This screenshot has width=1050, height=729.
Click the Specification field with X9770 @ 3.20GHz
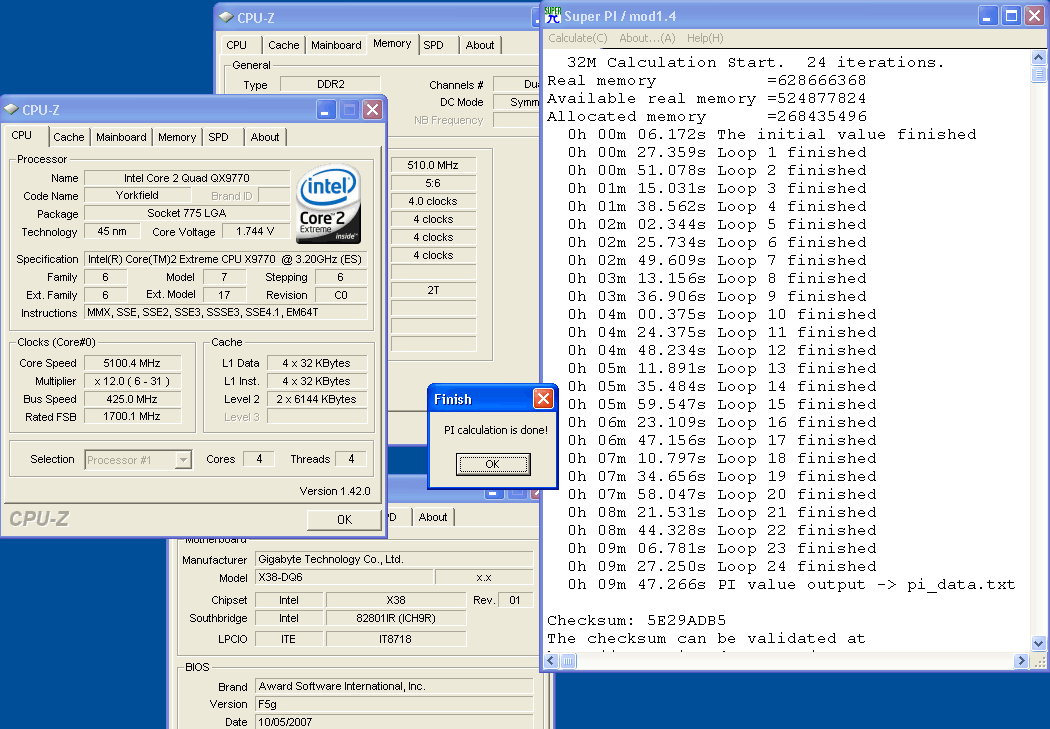click(226, 259)
